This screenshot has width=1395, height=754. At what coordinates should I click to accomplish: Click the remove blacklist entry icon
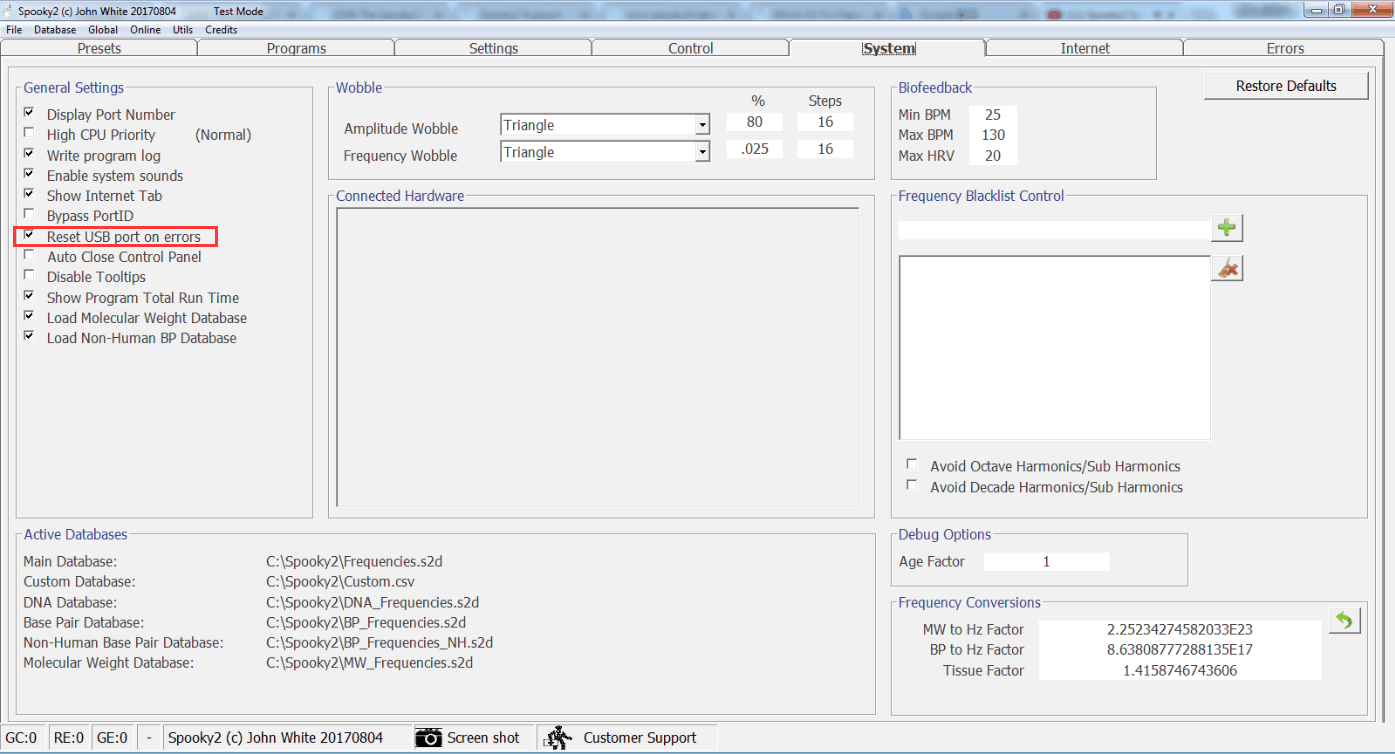(1227, 268)
